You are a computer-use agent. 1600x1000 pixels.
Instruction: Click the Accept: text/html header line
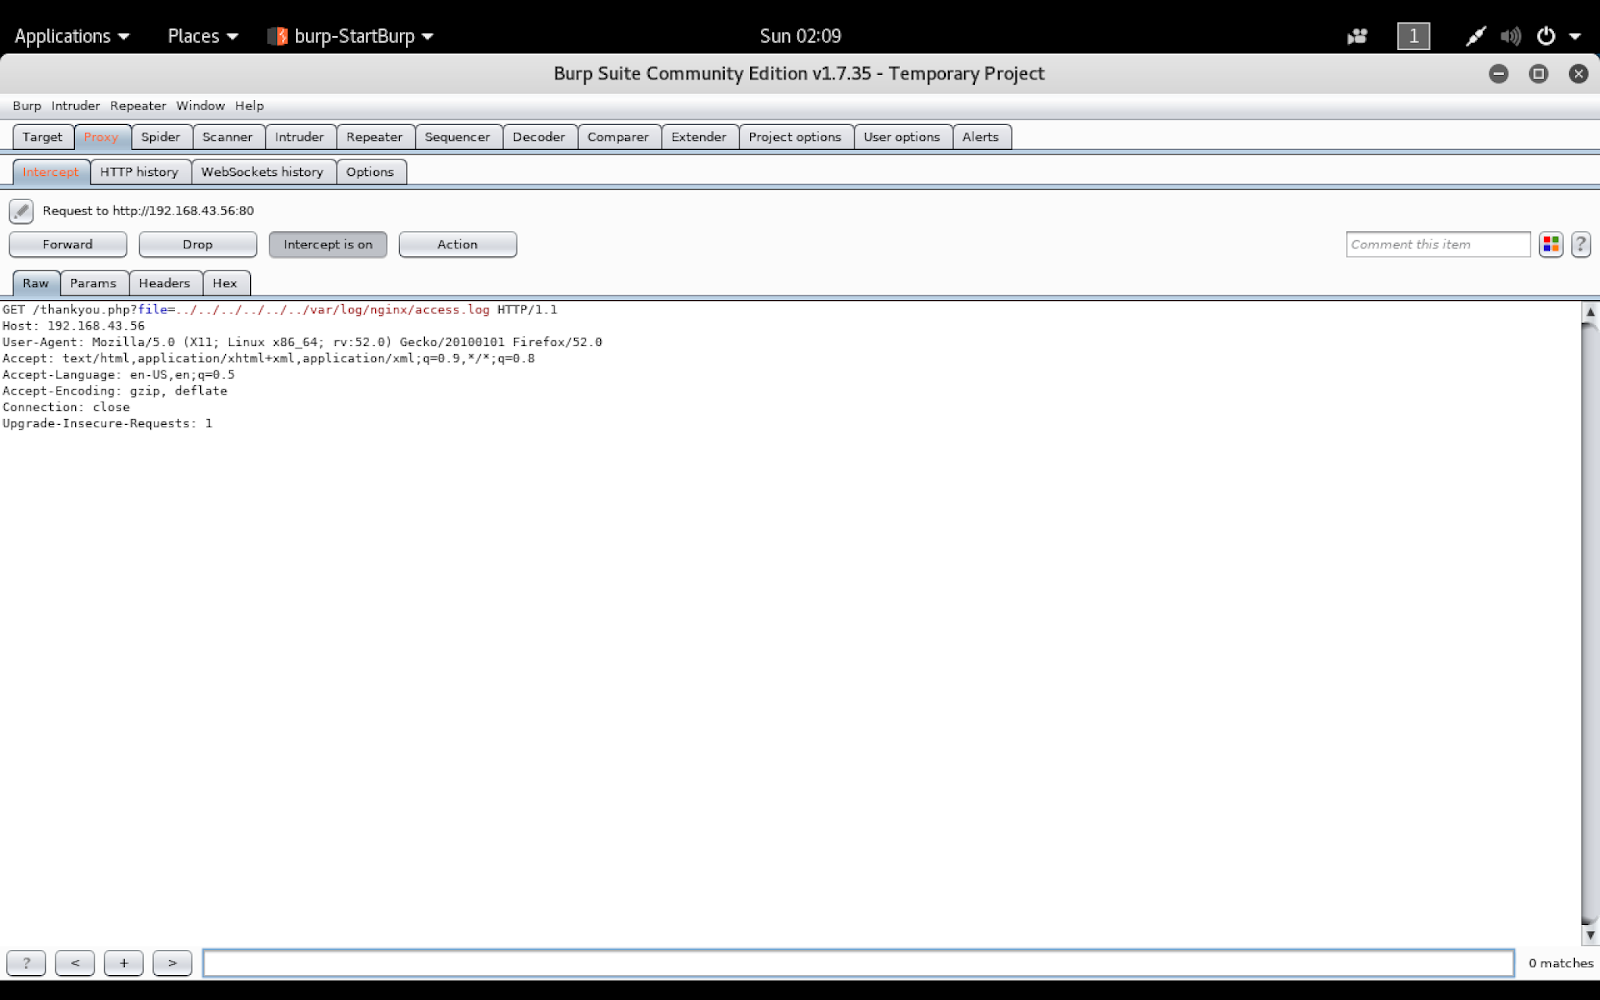pyautogui.click(x=268, y=358)
